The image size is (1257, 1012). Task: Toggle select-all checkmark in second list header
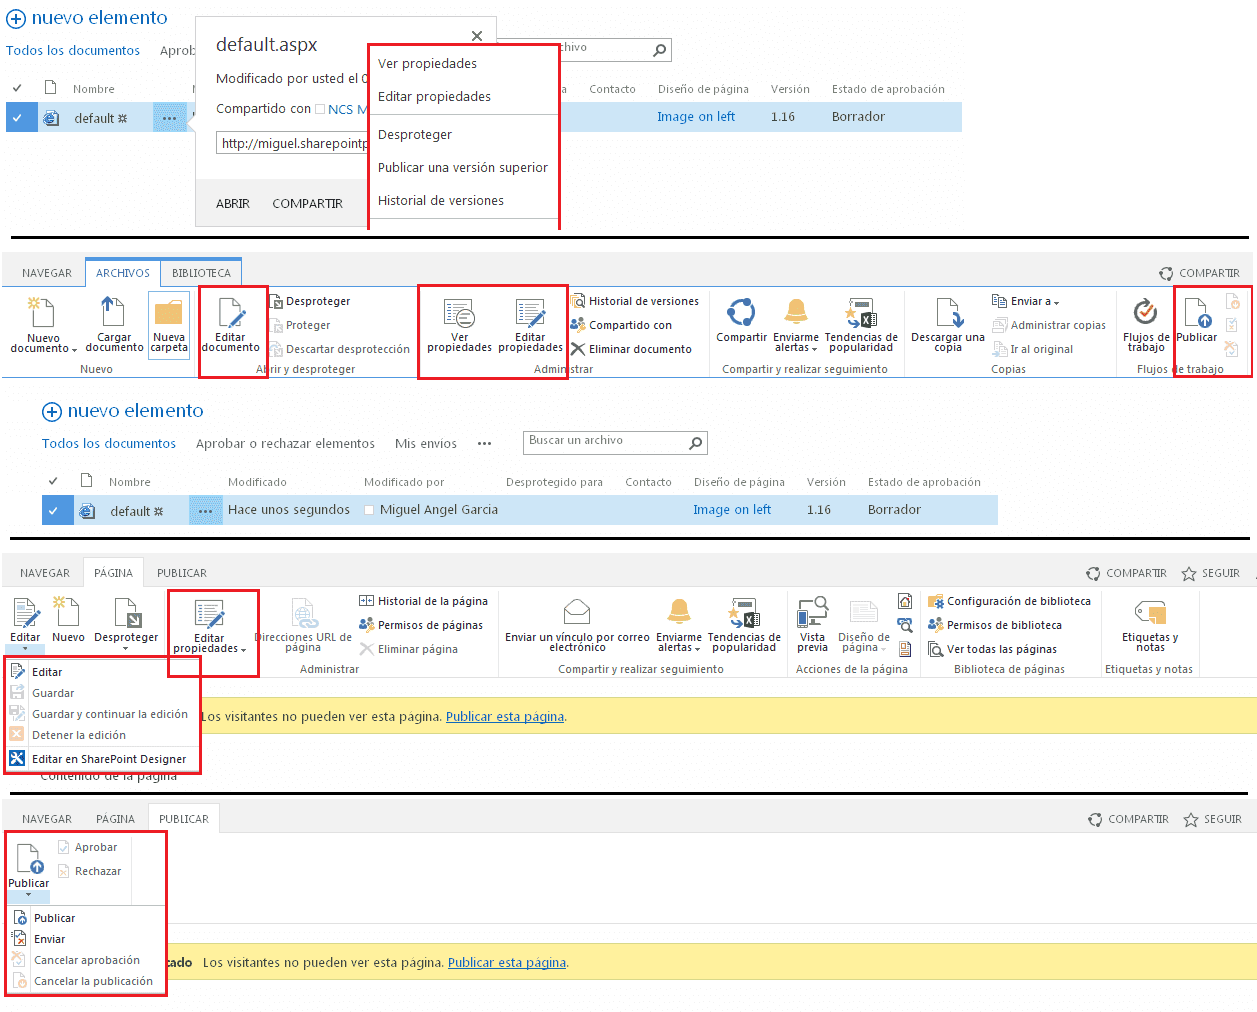tap(53, 481)
